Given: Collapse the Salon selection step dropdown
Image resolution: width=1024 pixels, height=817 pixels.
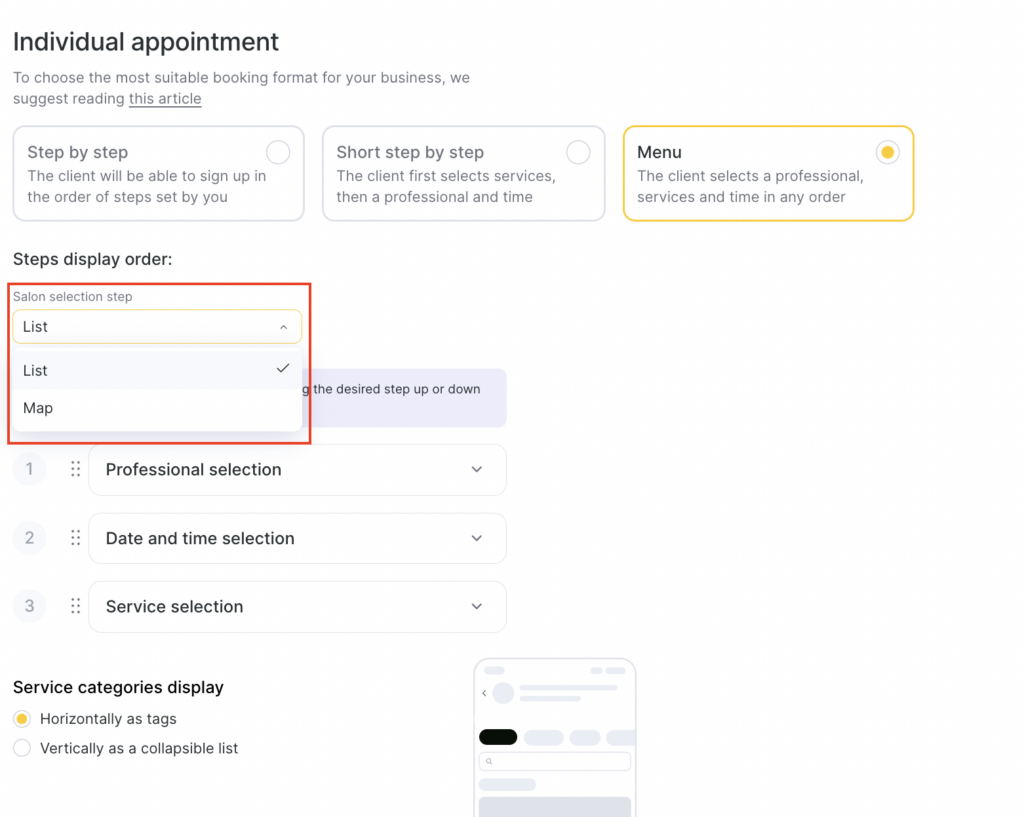Looking at the screenshot, I should [x=283, y=327].
